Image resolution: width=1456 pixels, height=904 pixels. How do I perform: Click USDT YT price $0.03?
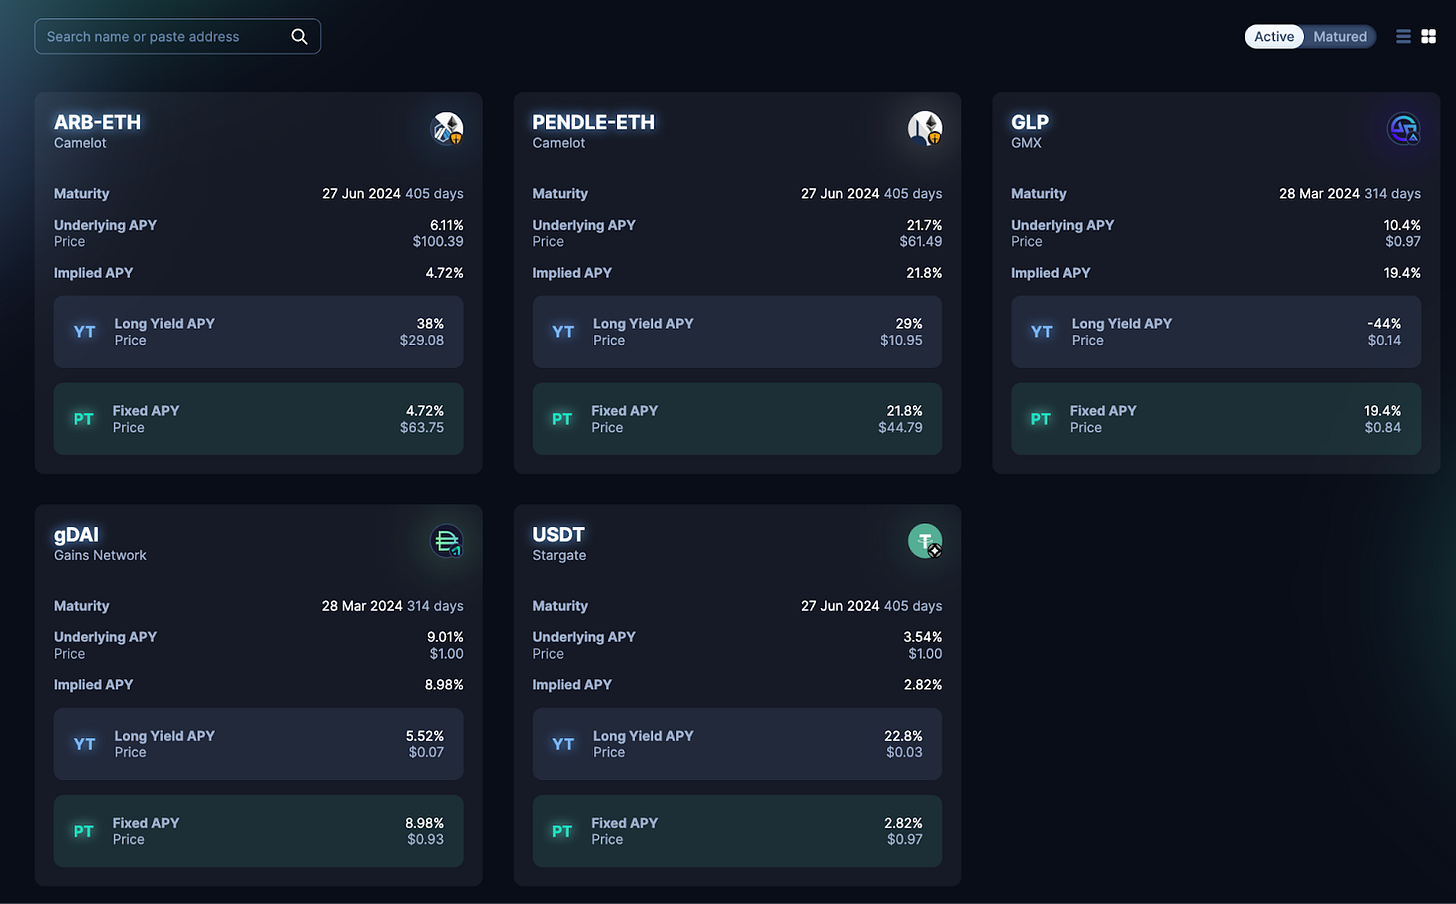pyautogui.click(x=904, y=753)
